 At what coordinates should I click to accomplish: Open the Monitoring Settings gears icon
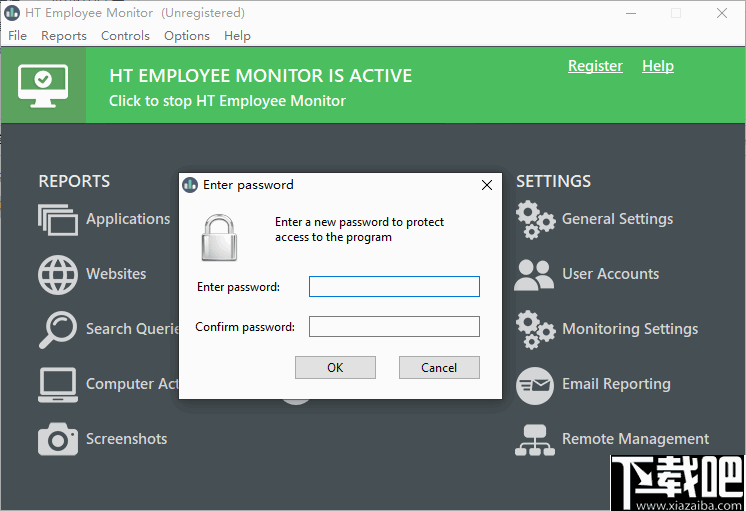(x=535, y=330)
